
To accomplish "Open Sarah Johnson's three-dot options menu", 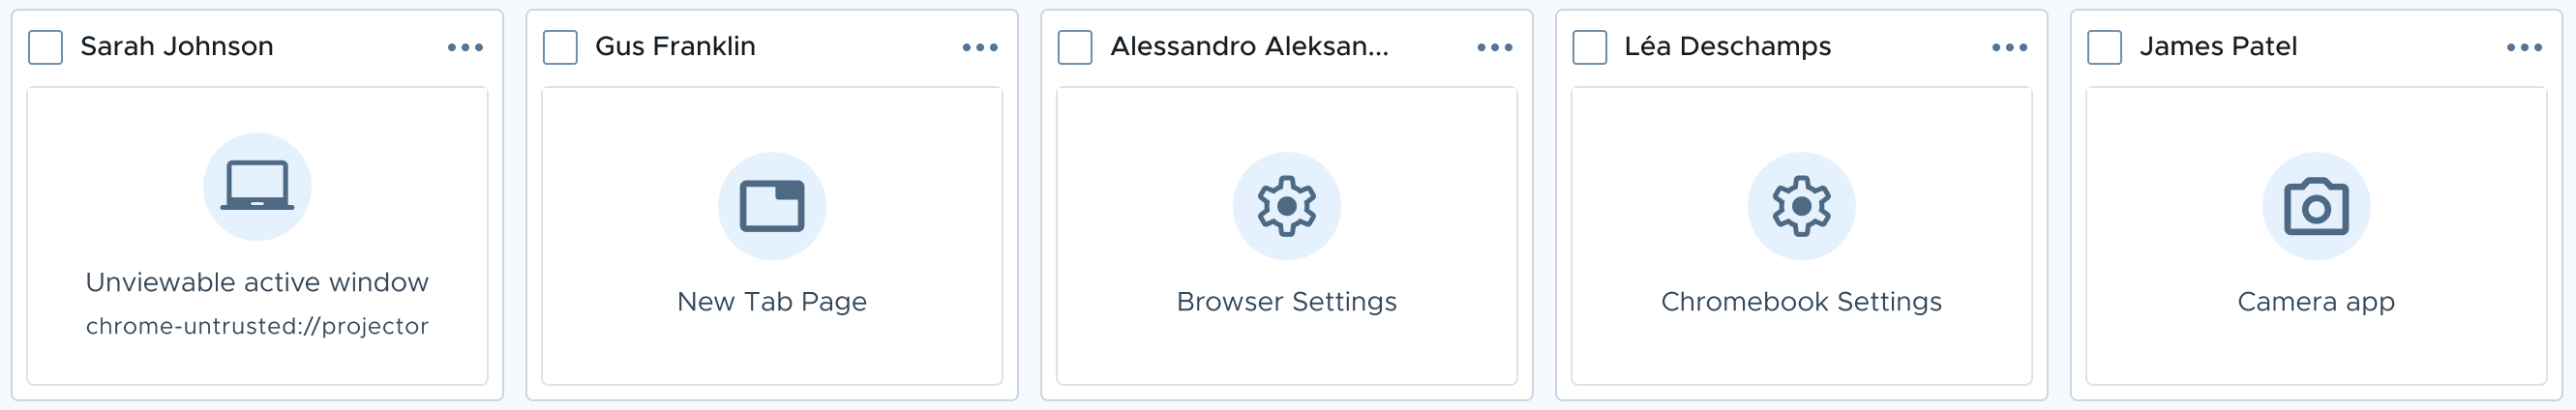I will click(x=466, y=47).
